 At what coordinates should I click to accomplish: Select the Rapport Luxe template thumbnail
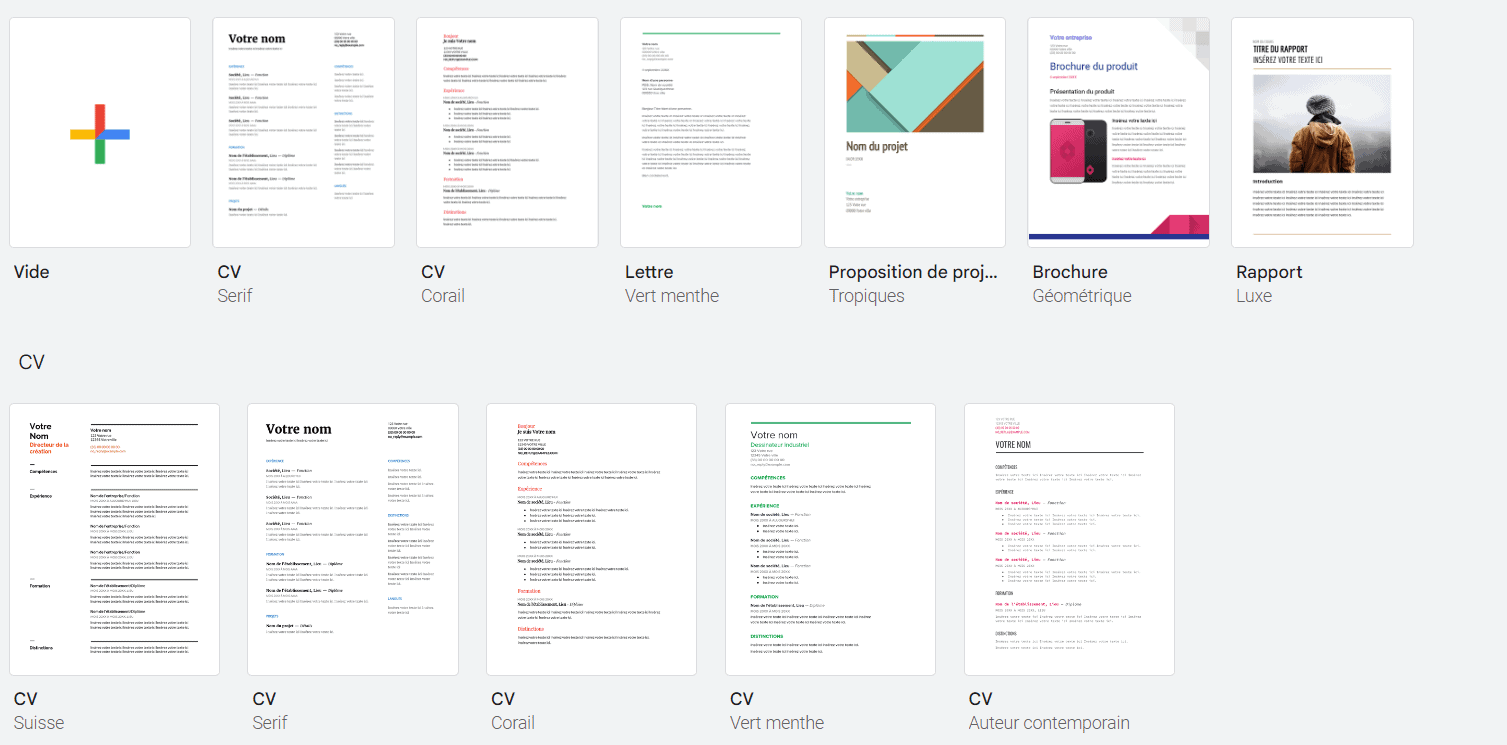pyautogui.click(x=1322, y=132)
